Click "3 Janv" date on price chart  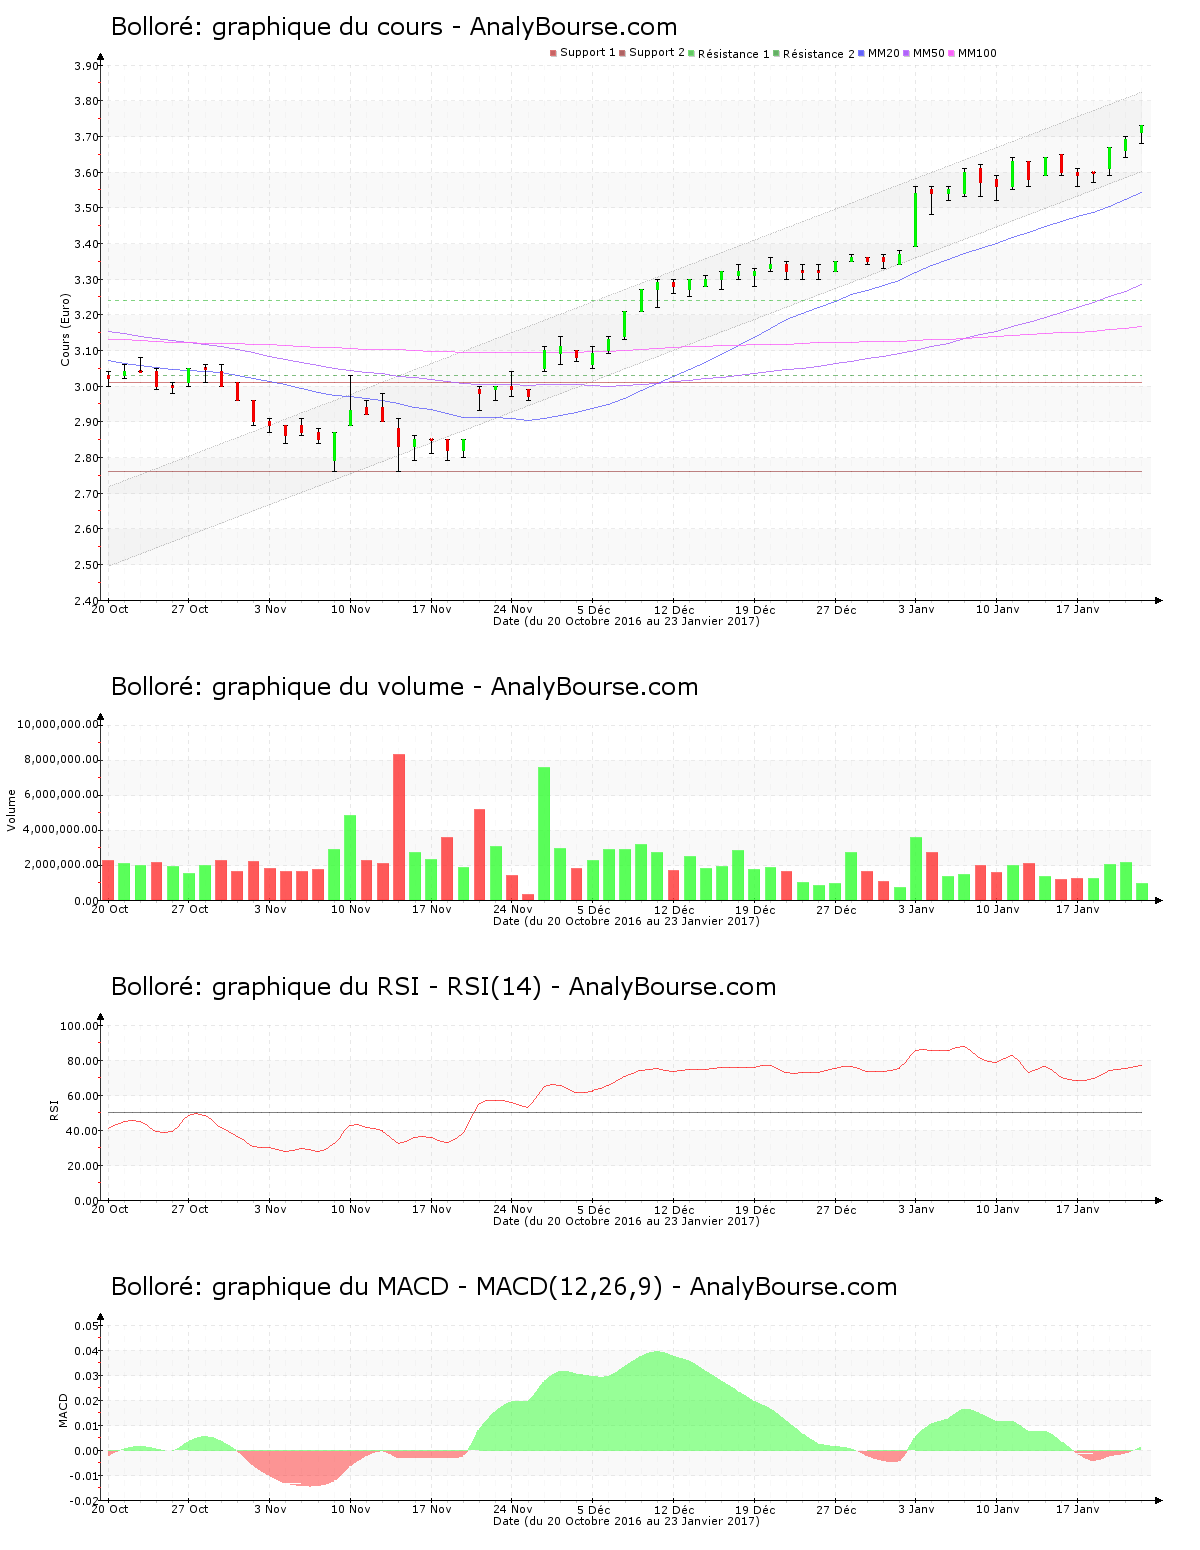[916, 609]
